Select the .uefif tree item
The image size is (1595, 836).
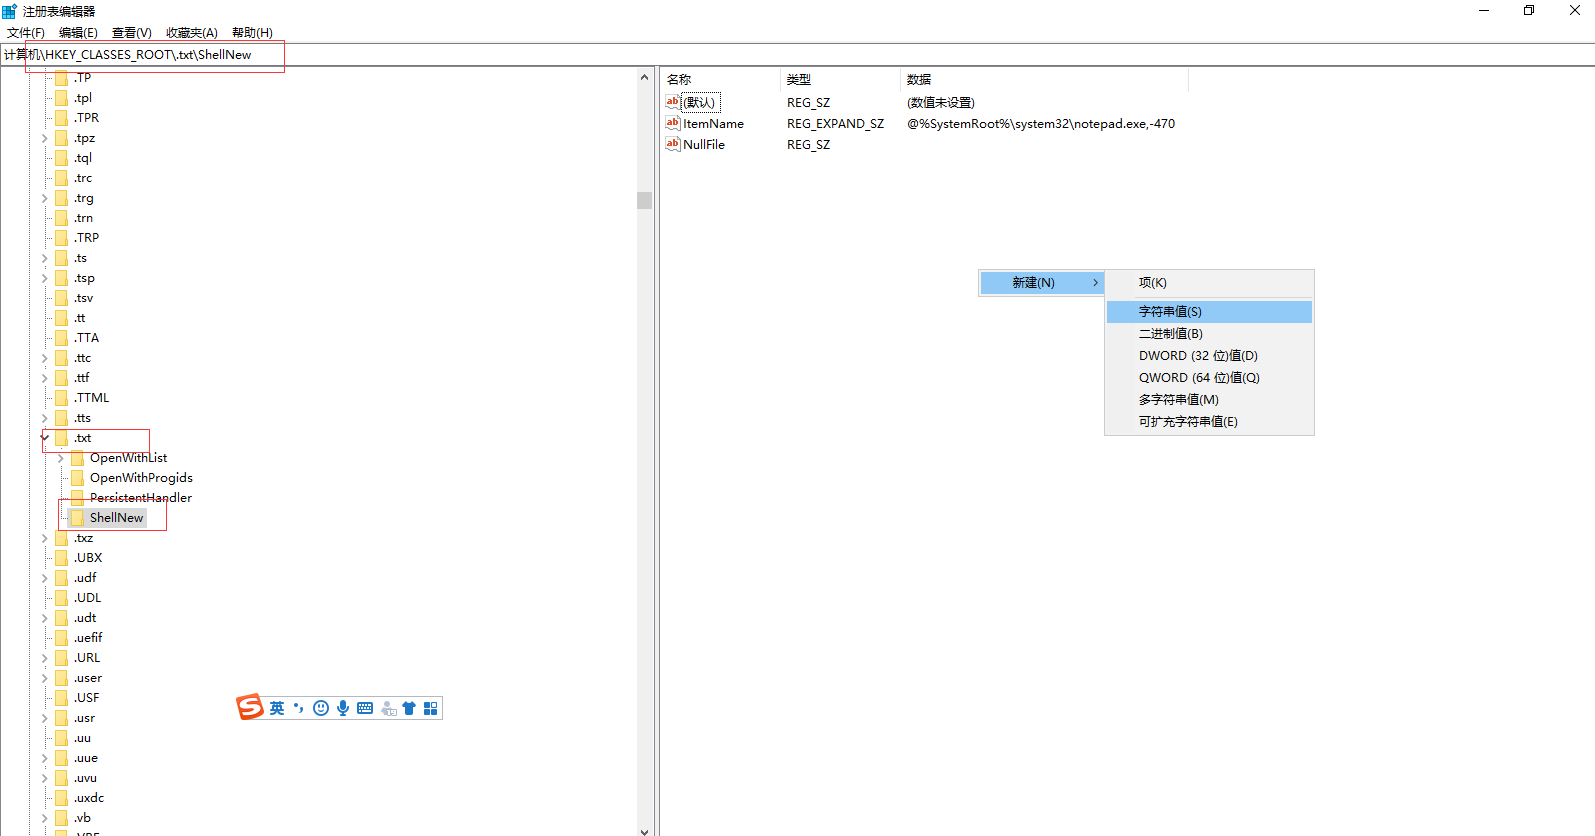pos(88,637)
